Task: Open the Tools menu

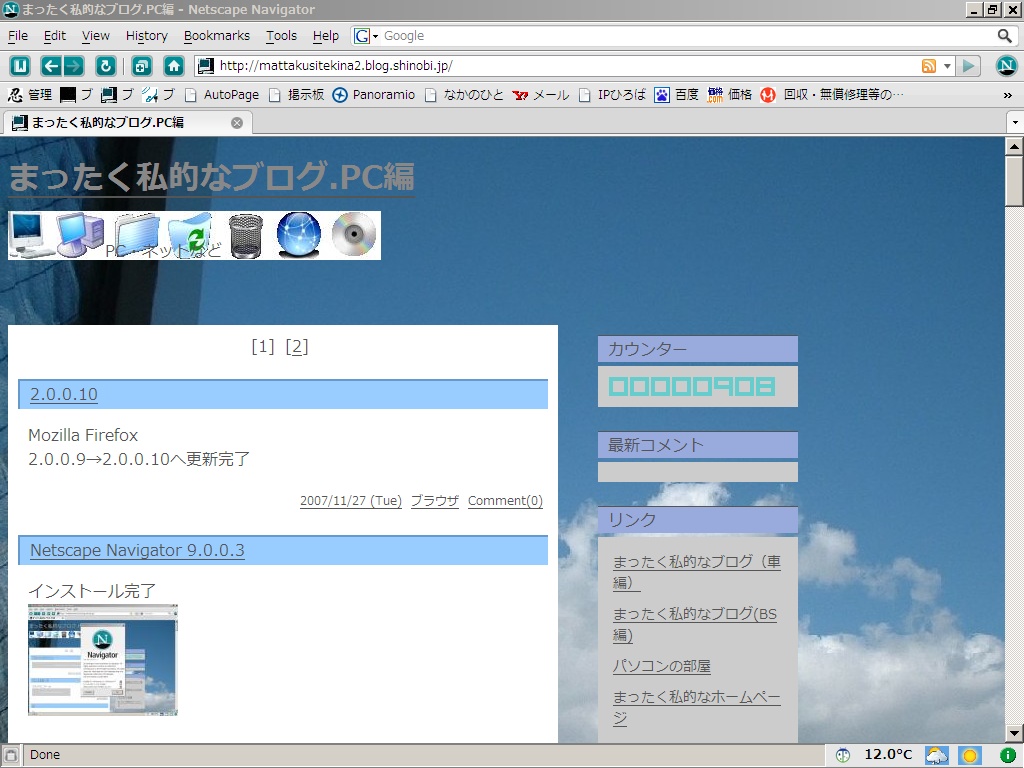Action: [x=281, y=36]
